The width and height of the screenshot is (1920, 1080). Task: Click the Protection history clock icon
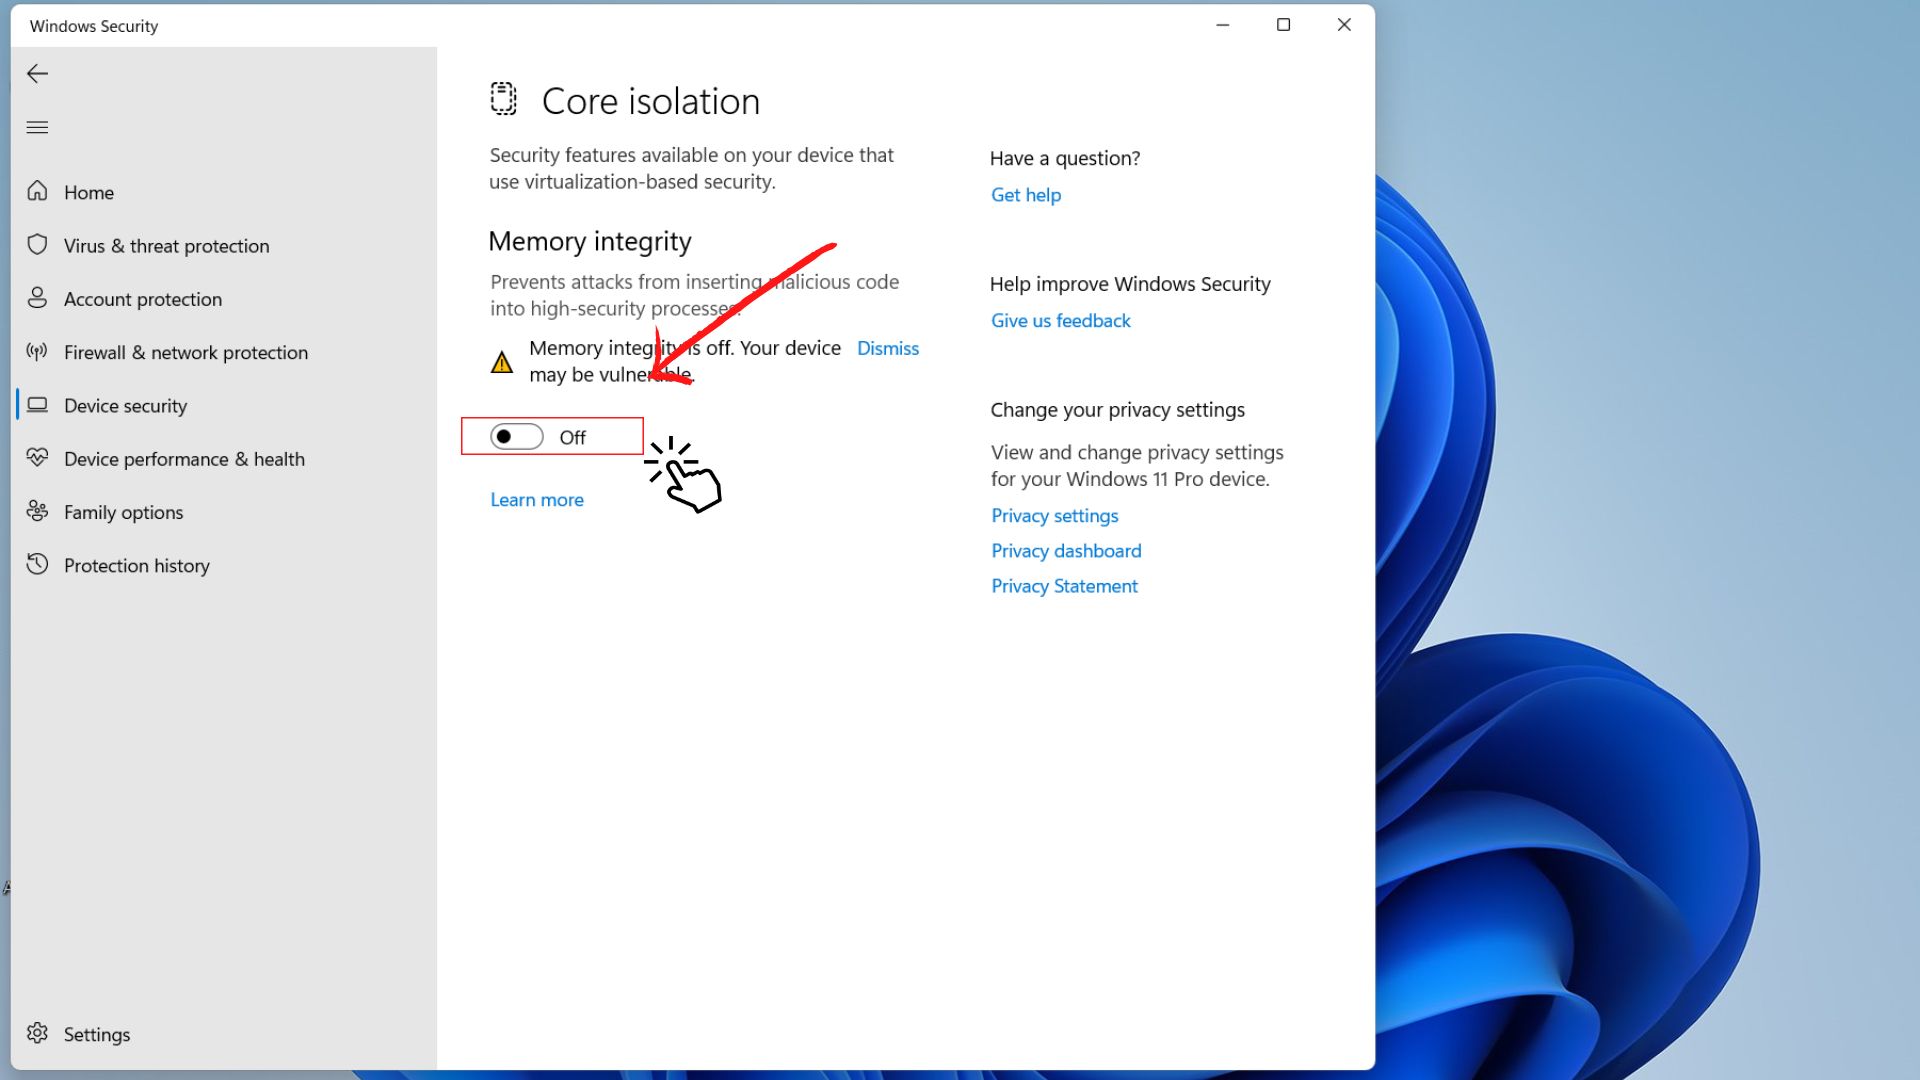pos(37,564)
